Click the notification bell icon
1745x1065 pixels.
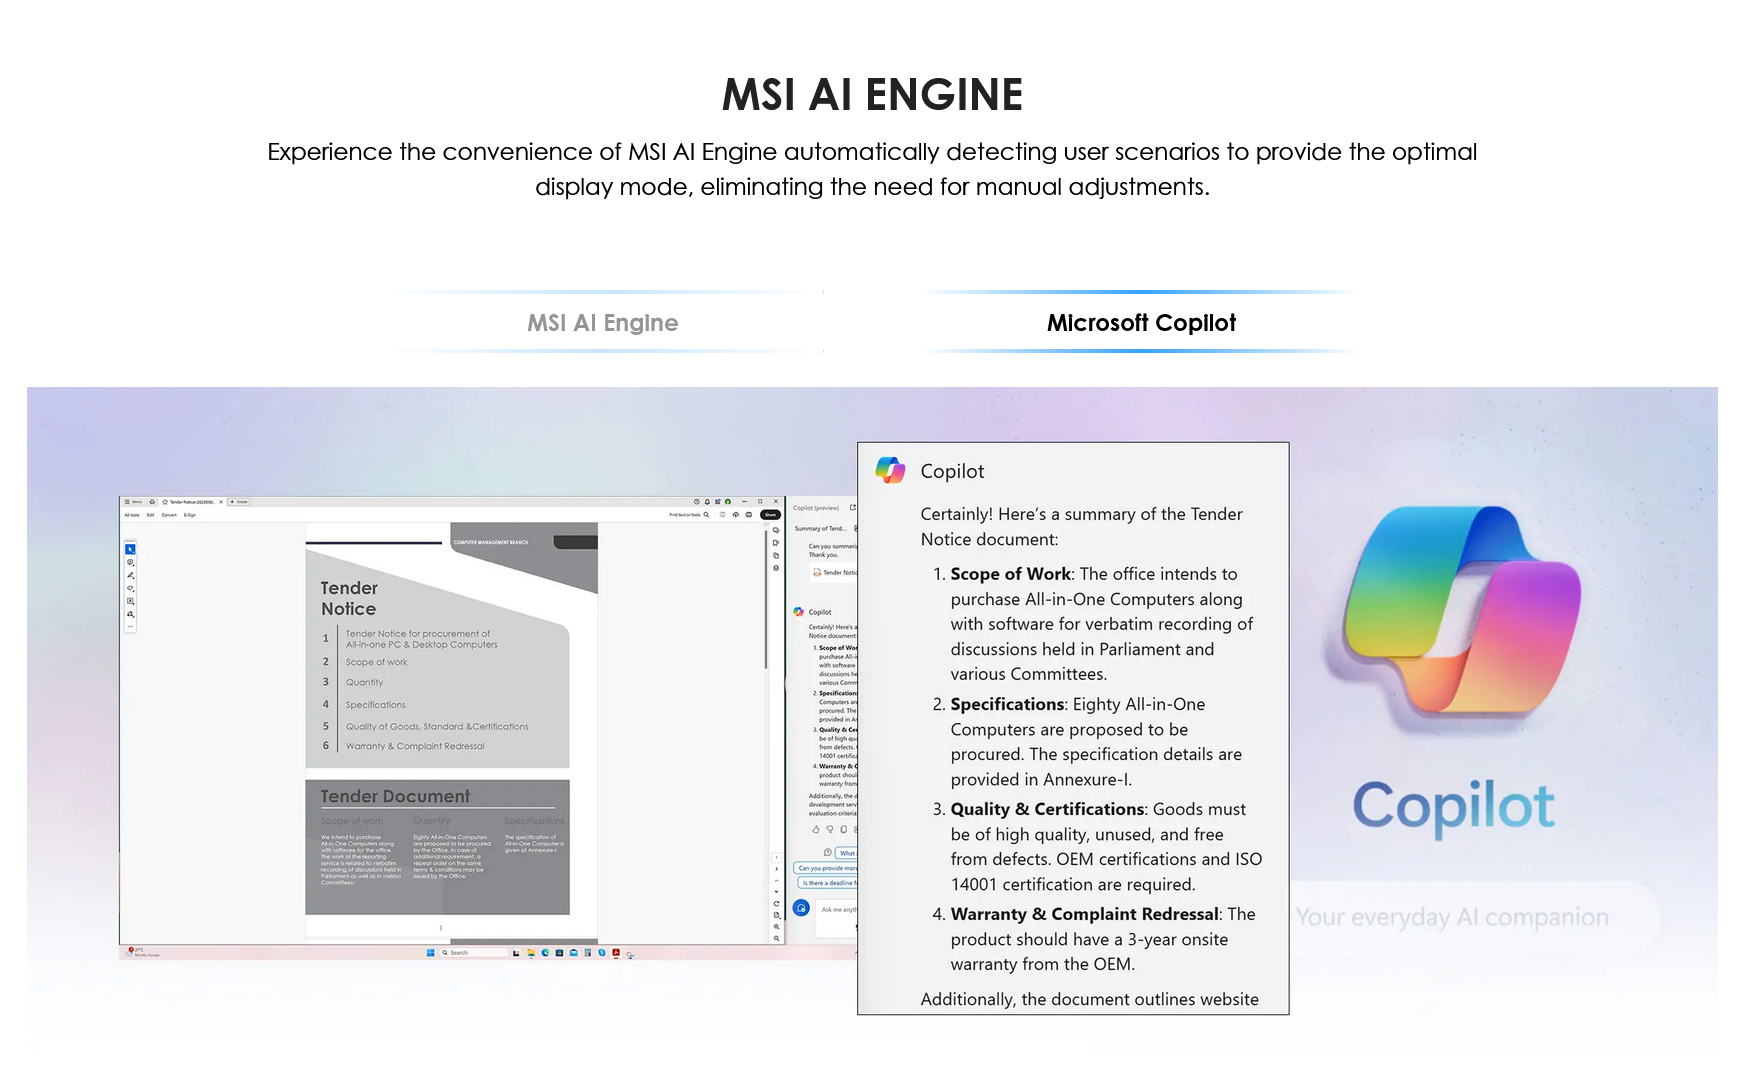click(x=707, y=502)
